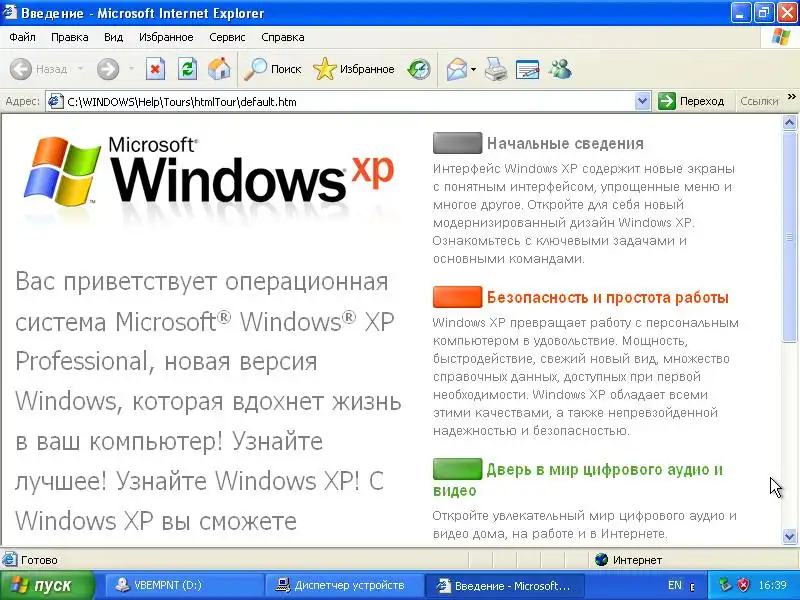Open the Сервис menu
The width and height of the screenshot is (800, 600).
coord(227,37)
